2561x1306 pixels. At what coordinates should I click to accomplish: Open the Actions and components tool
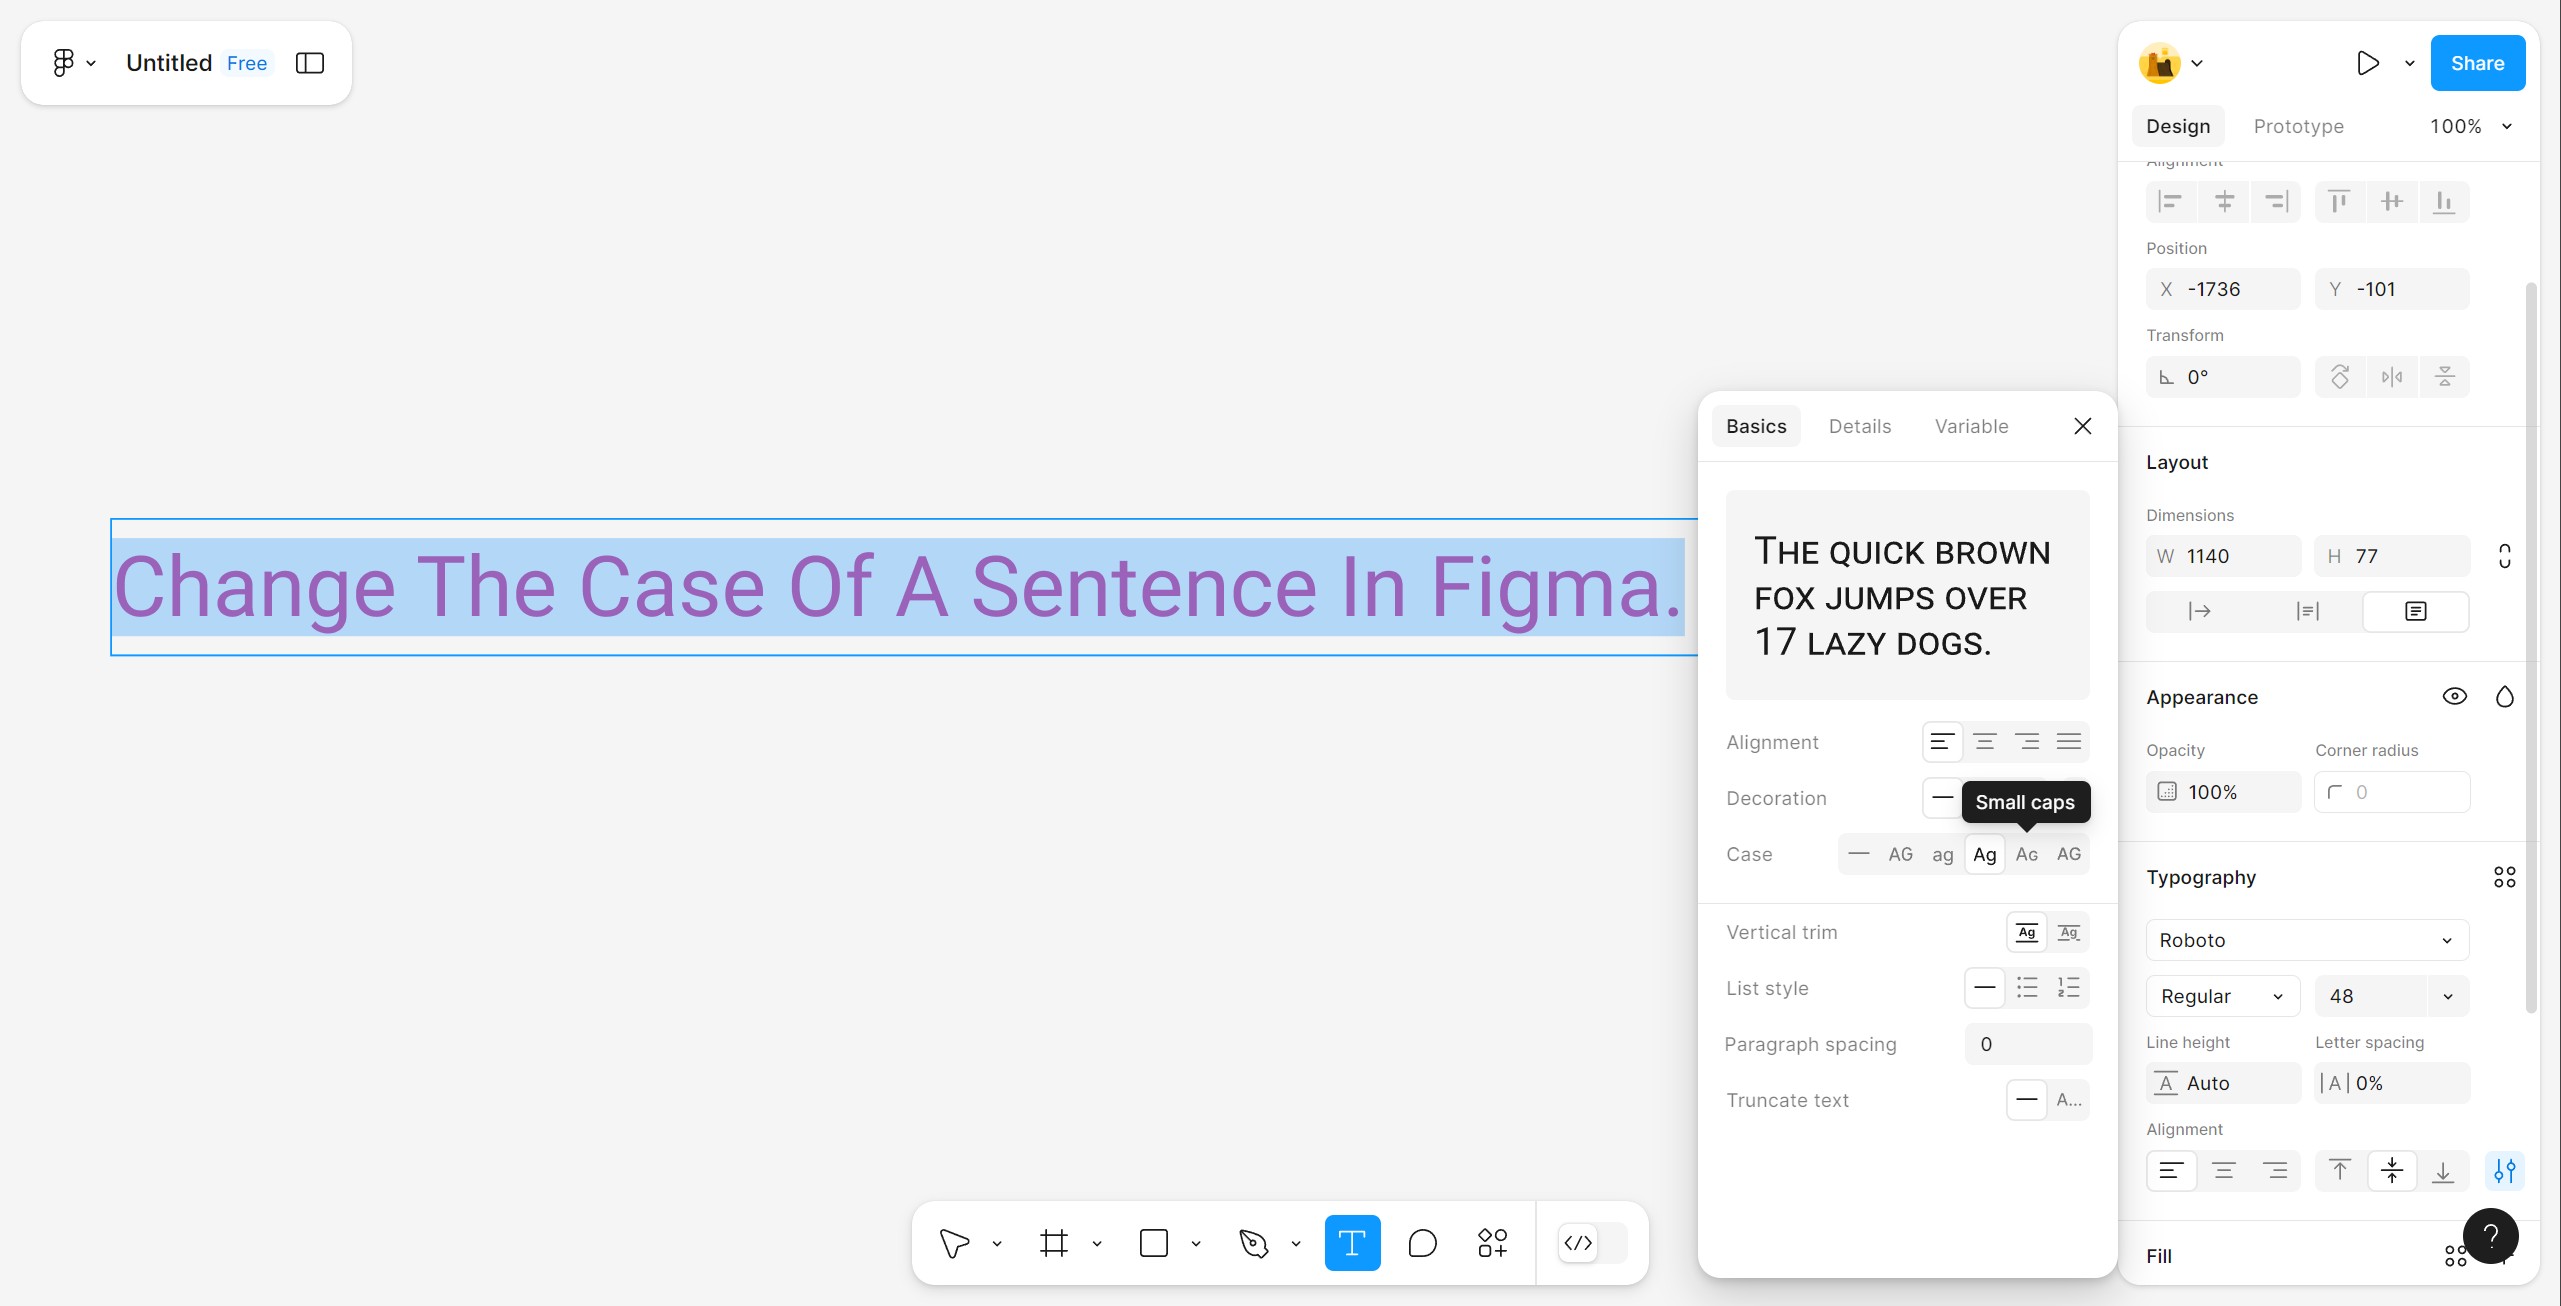1492,1243
